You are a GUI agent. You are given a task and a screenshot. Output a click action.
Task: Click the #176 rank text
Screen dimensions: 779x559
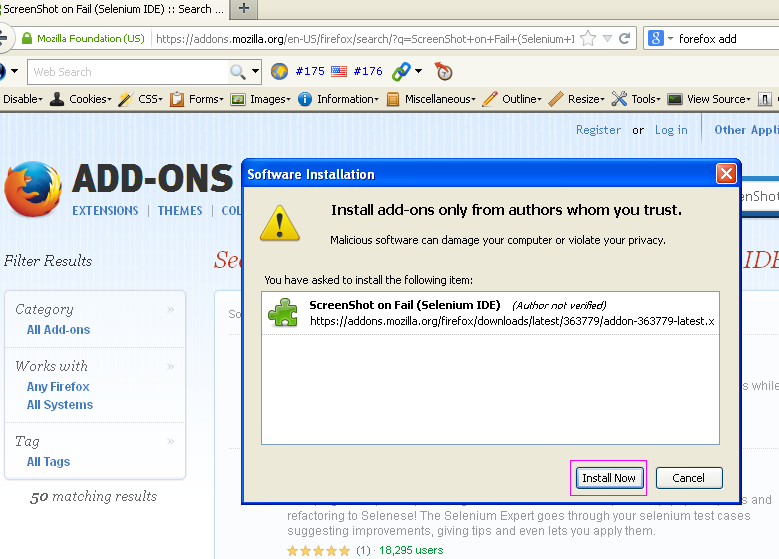(x=368, y=72)
